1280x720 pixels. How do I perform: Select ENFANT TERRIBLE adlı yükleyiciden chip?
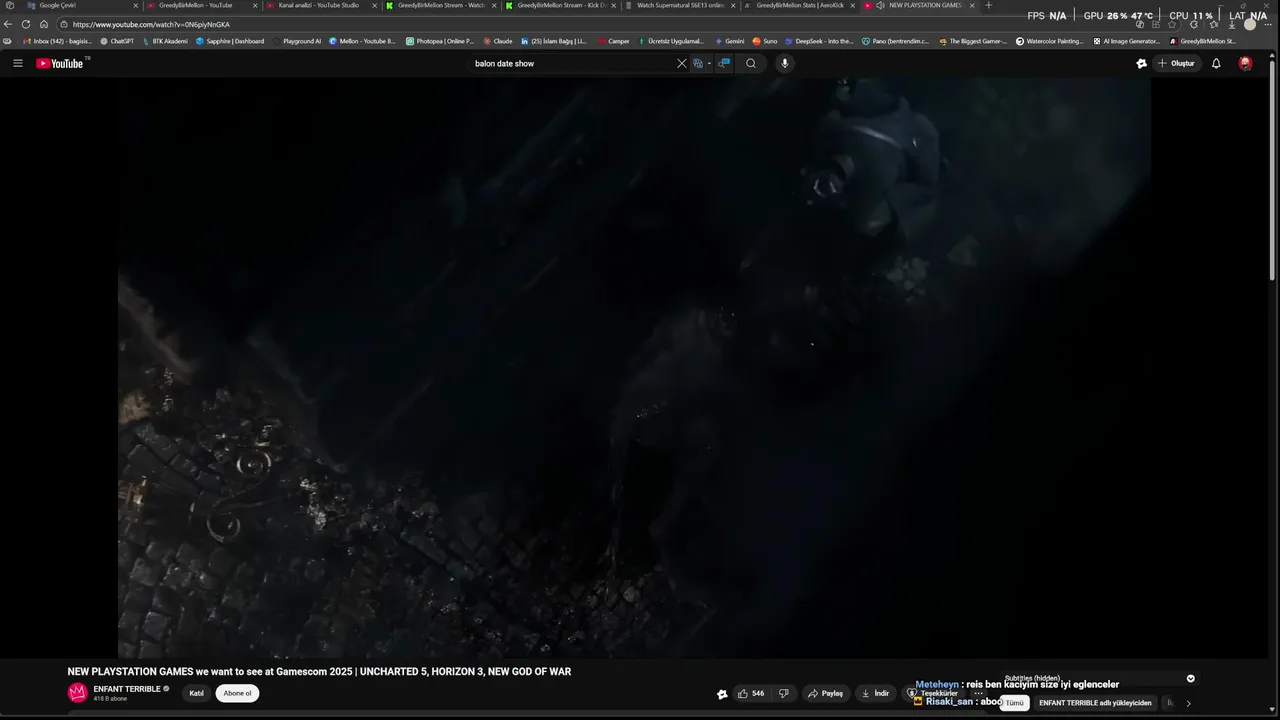click(1095, 703)
